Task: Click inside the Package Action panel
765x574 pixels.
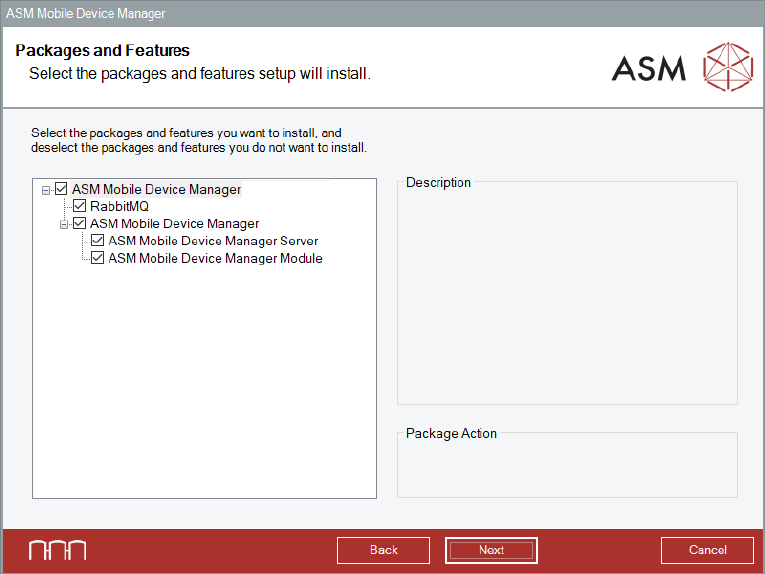Action: point(567,468)
